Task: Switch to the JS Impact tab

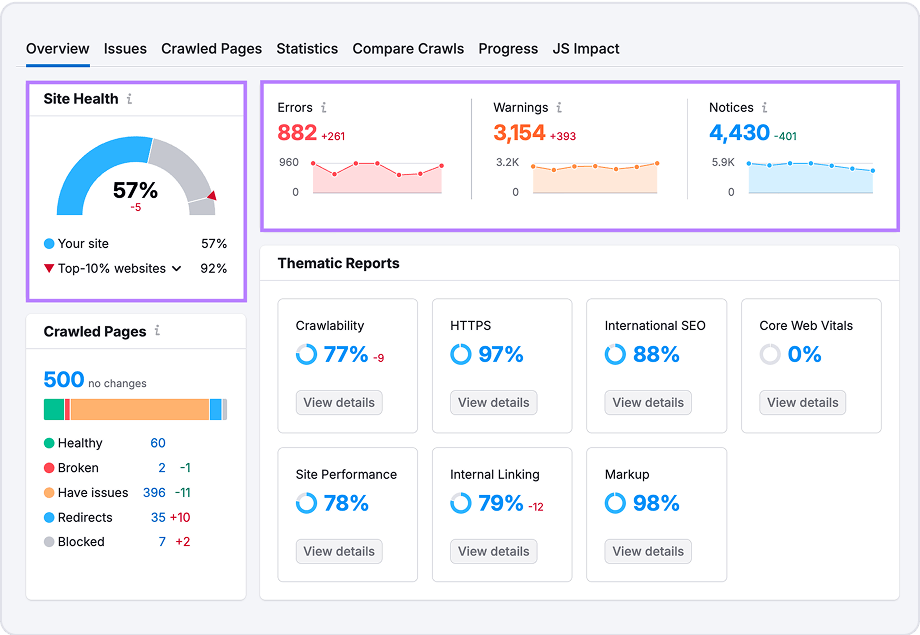Action: 586,48
